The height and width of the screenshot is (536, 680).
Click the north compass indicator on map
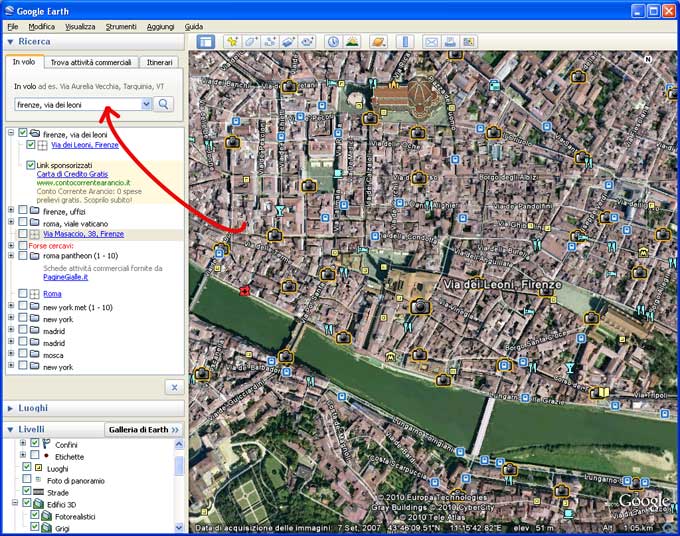648,59
